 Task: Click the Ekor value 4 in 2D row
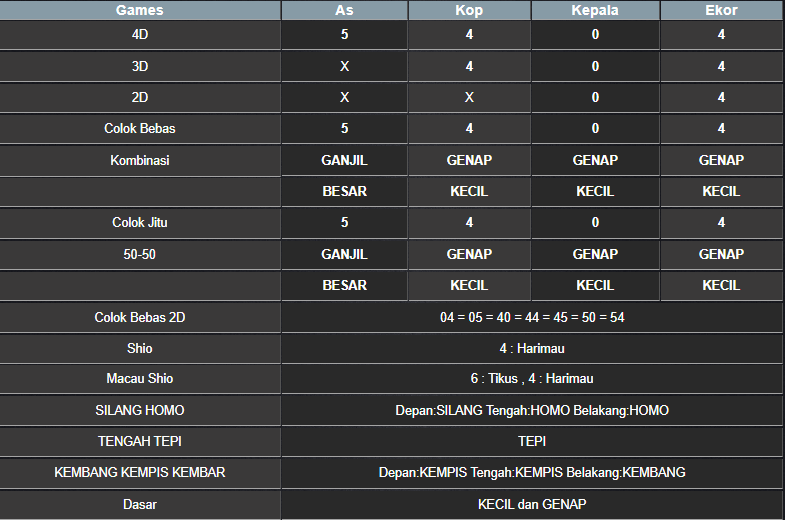(x=721, y=97)
